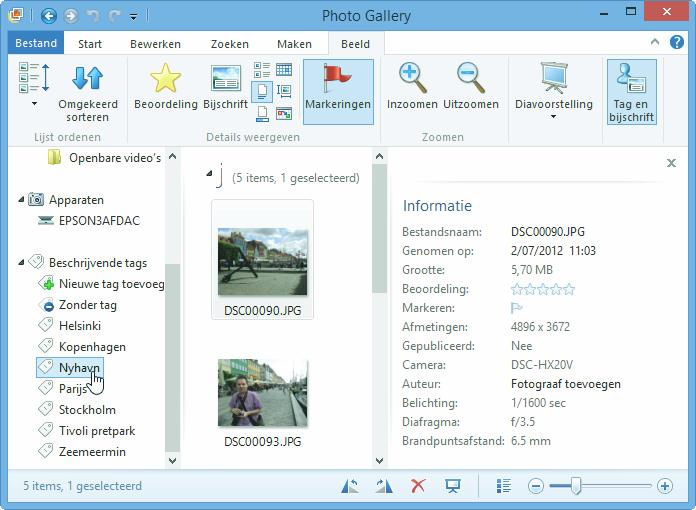696x510 pixels.
Task: Click the Uitzoomen magnifier icon
Action: (469, 79)
